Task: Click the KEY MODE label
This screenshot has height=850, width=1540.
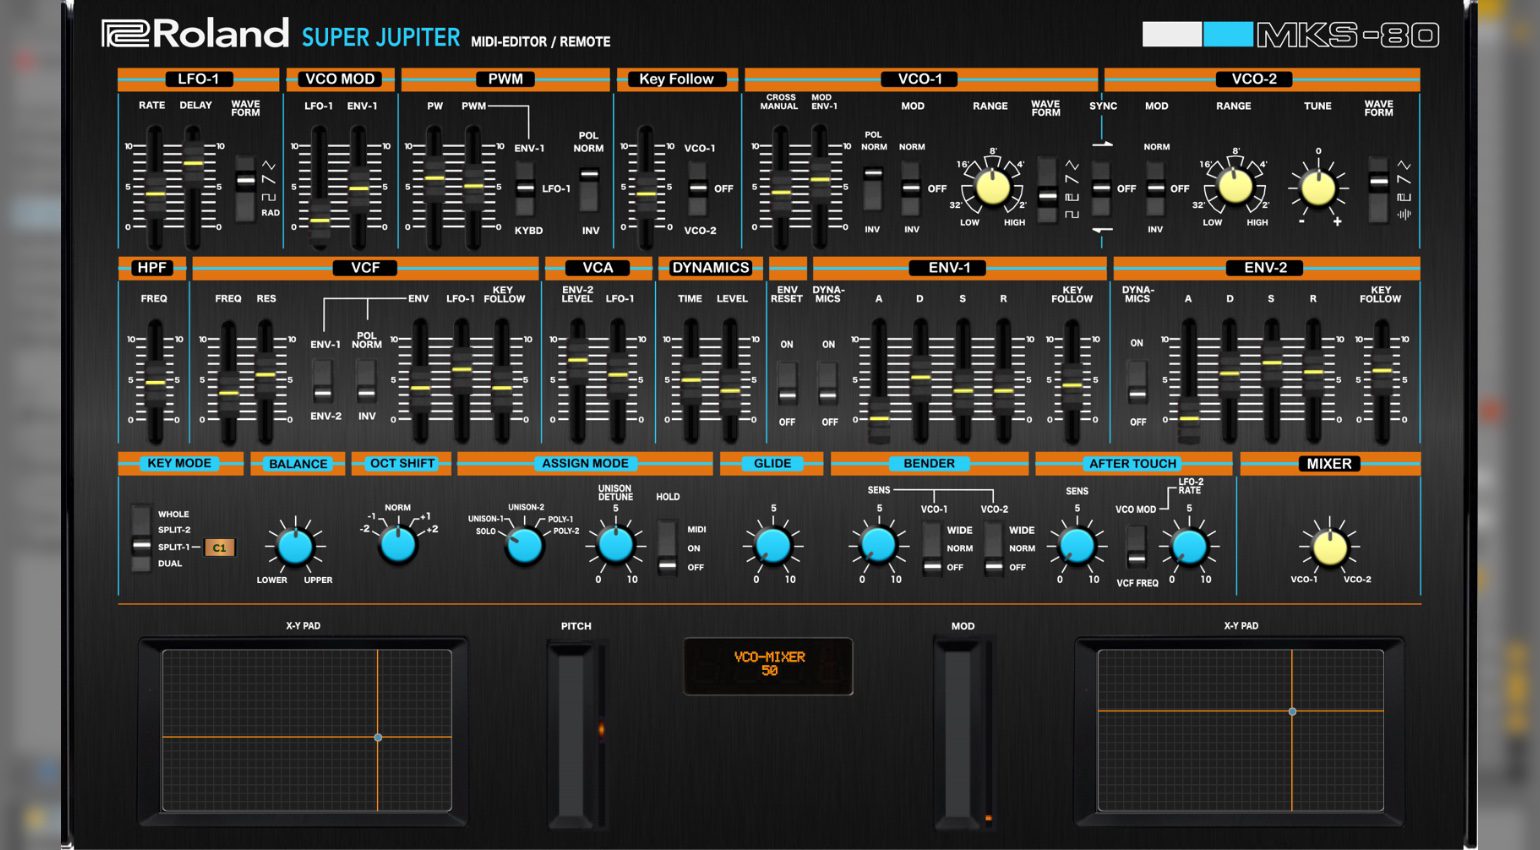Action: pos(179,463)
